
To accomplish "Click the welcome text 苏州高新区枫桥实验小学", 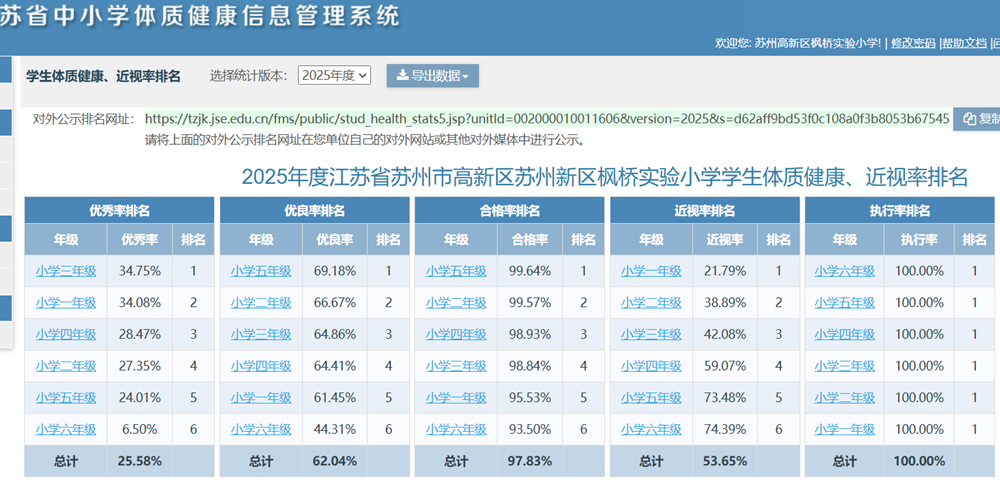I will (x=818, y=43).
